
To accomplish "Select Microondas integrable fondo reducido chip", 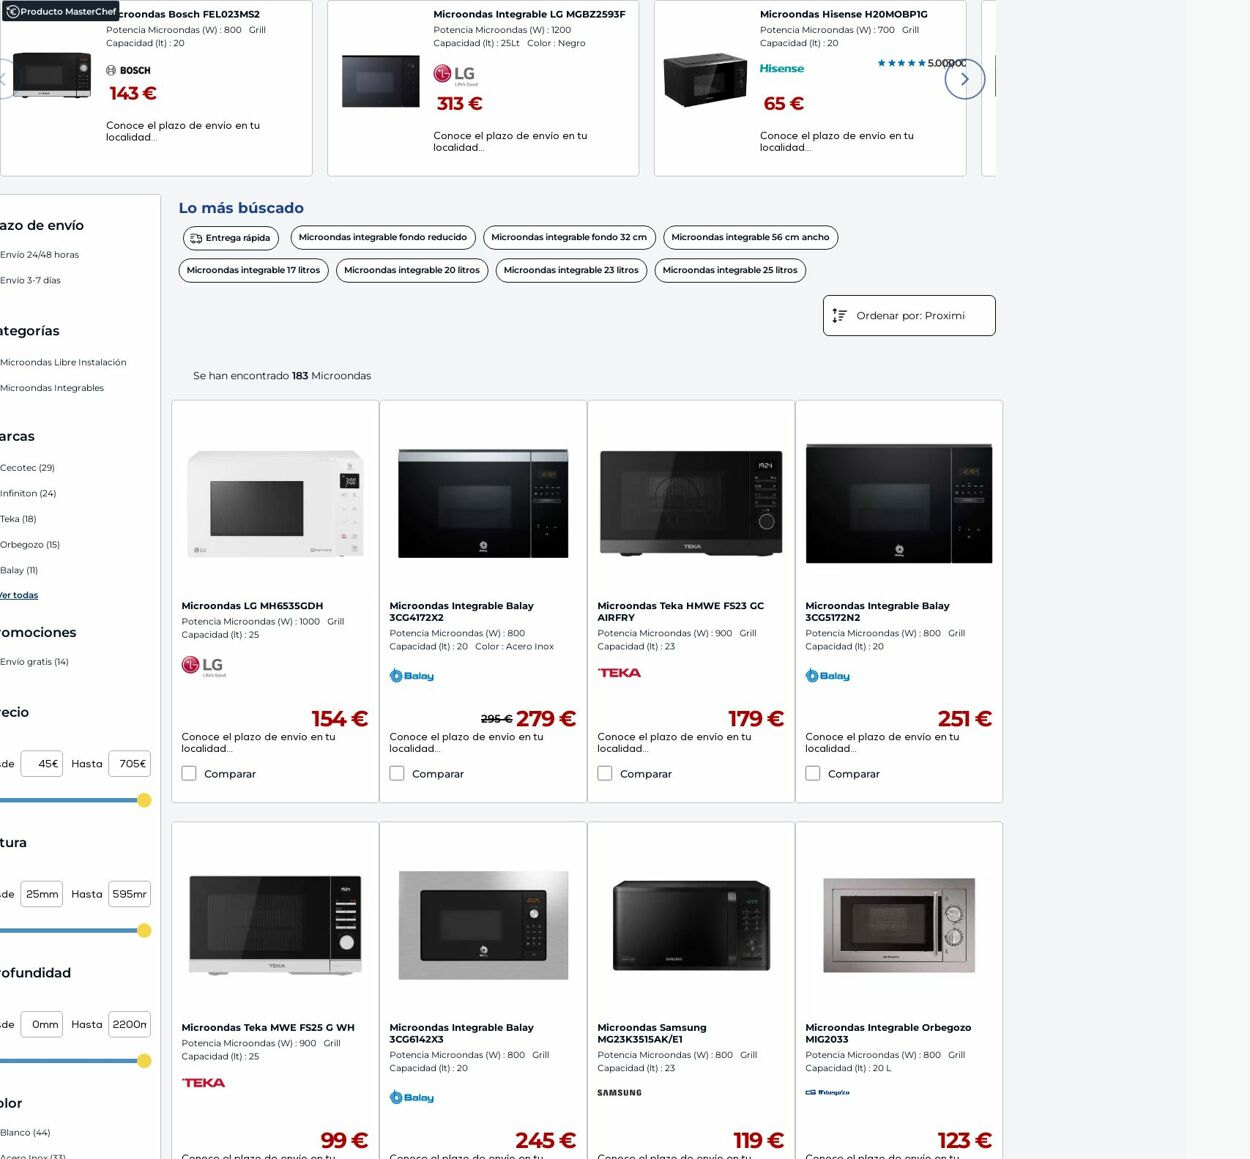I will tap(383, 237).
